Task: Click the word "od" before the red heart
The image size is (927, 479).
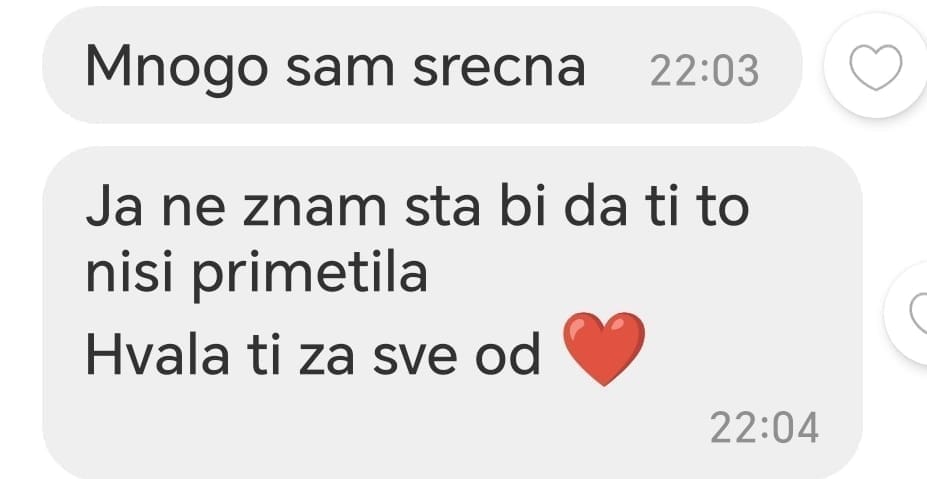Action: [508, 353]
